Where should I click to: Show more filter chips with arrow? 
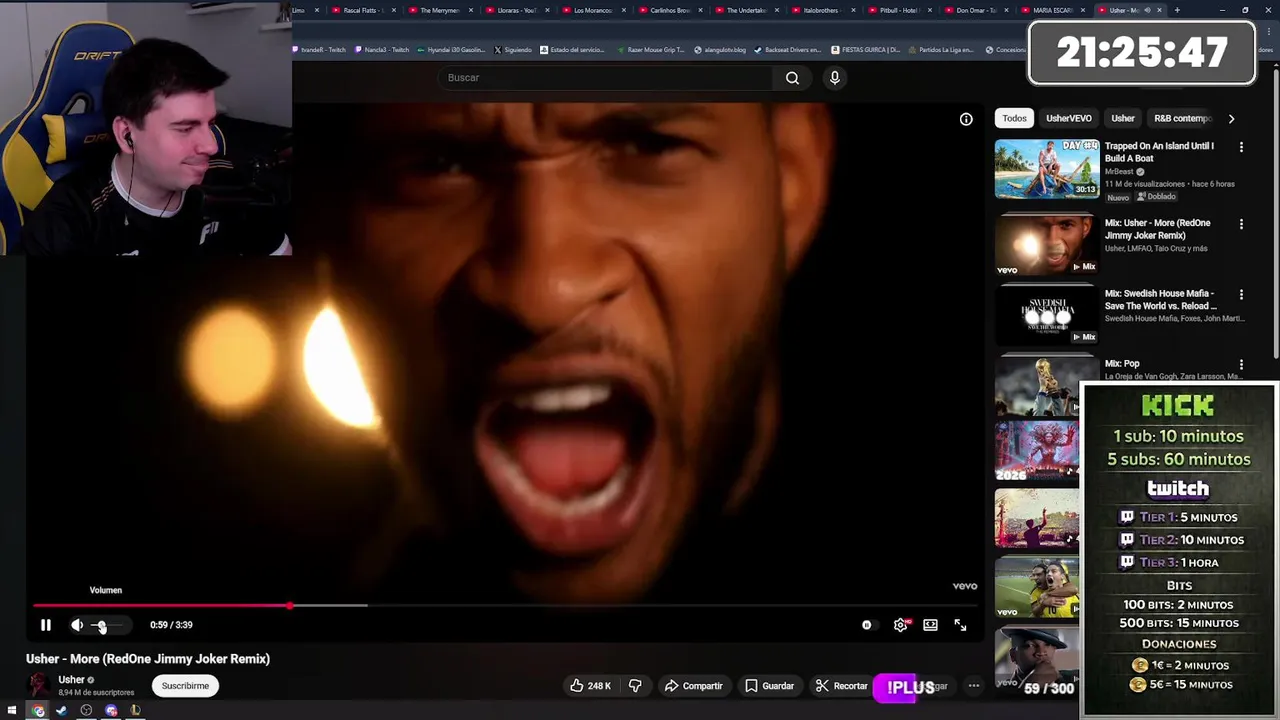[1231, 118]
